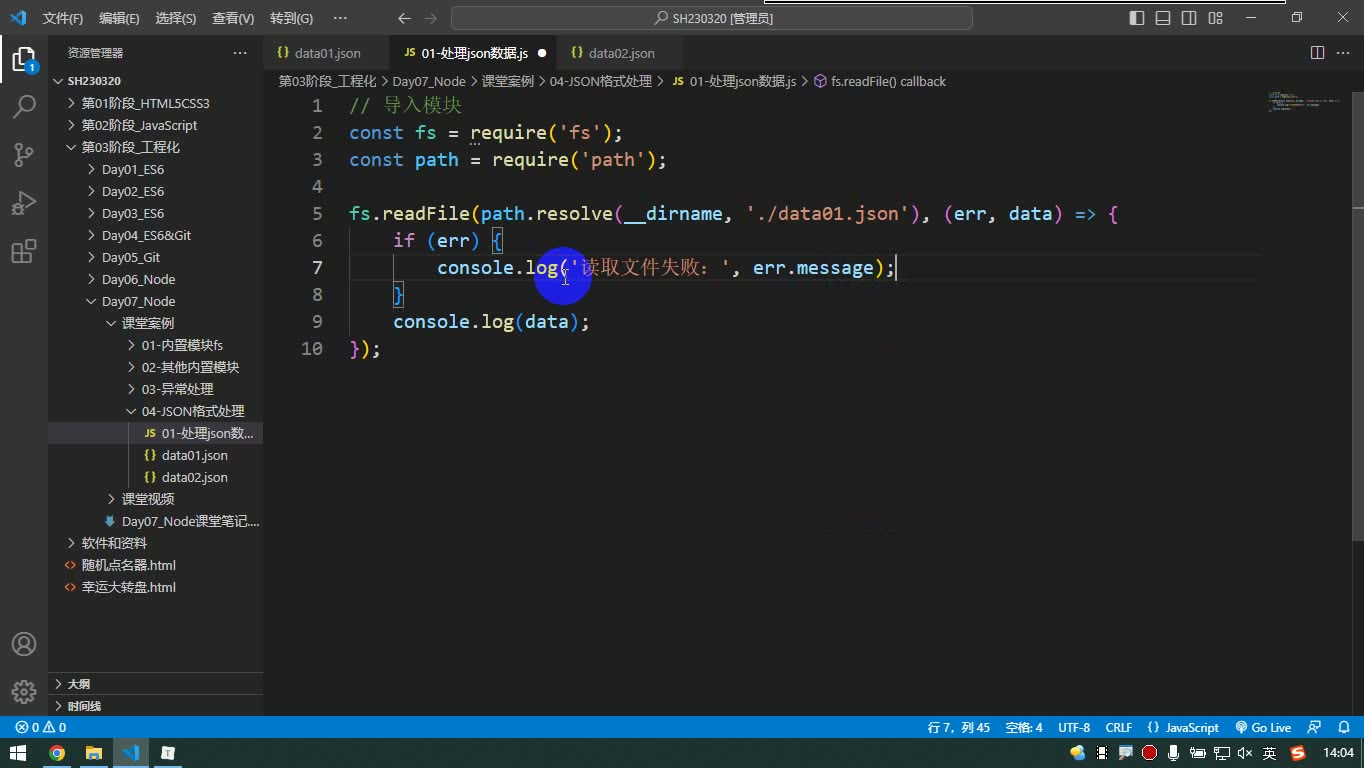Toggle the primary sidebar layout icon
The height and width of the screenshot is (768, 1364).
(x=1137, y=18)
